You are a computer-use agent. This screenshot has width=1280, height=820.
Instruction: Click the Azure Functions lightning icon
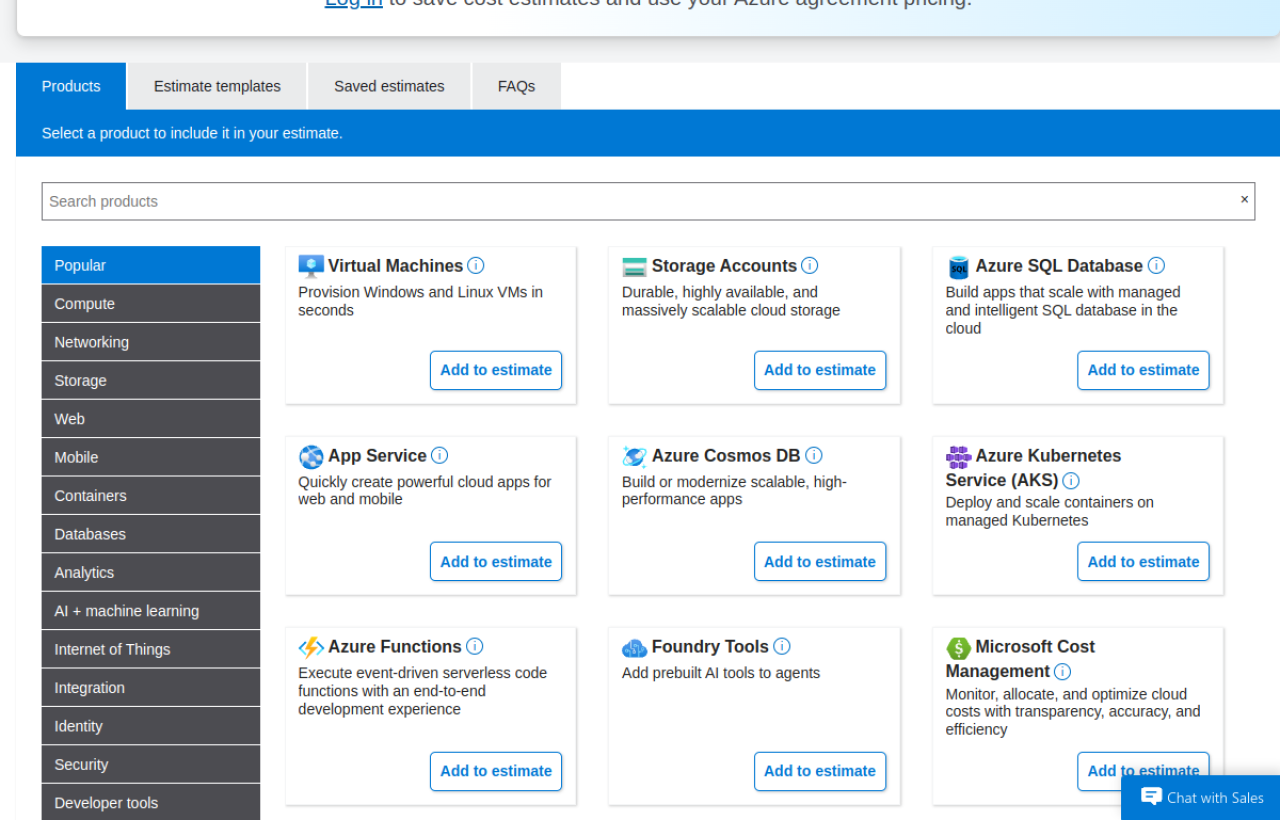click(x=311, y=647)
